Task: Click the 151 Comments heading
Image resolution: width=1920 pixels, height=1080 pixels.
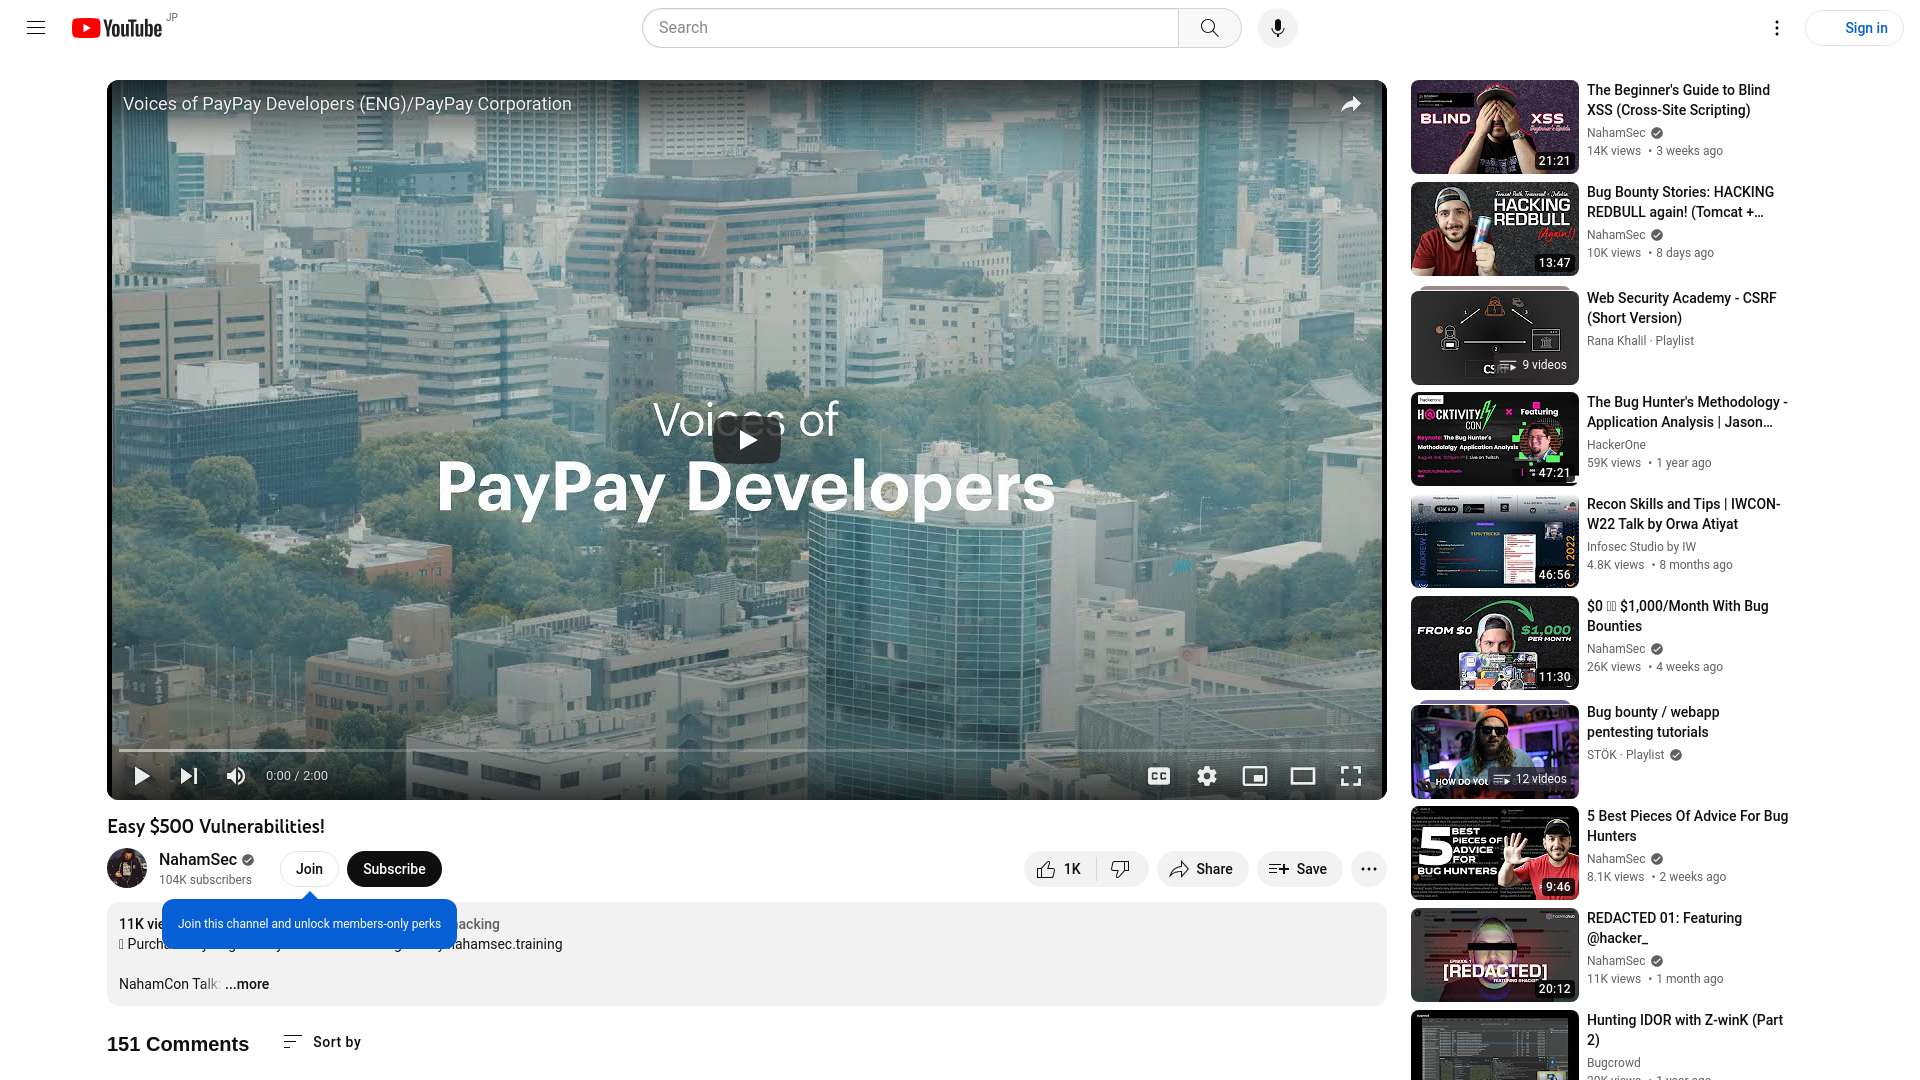Action: point(178,1044)
